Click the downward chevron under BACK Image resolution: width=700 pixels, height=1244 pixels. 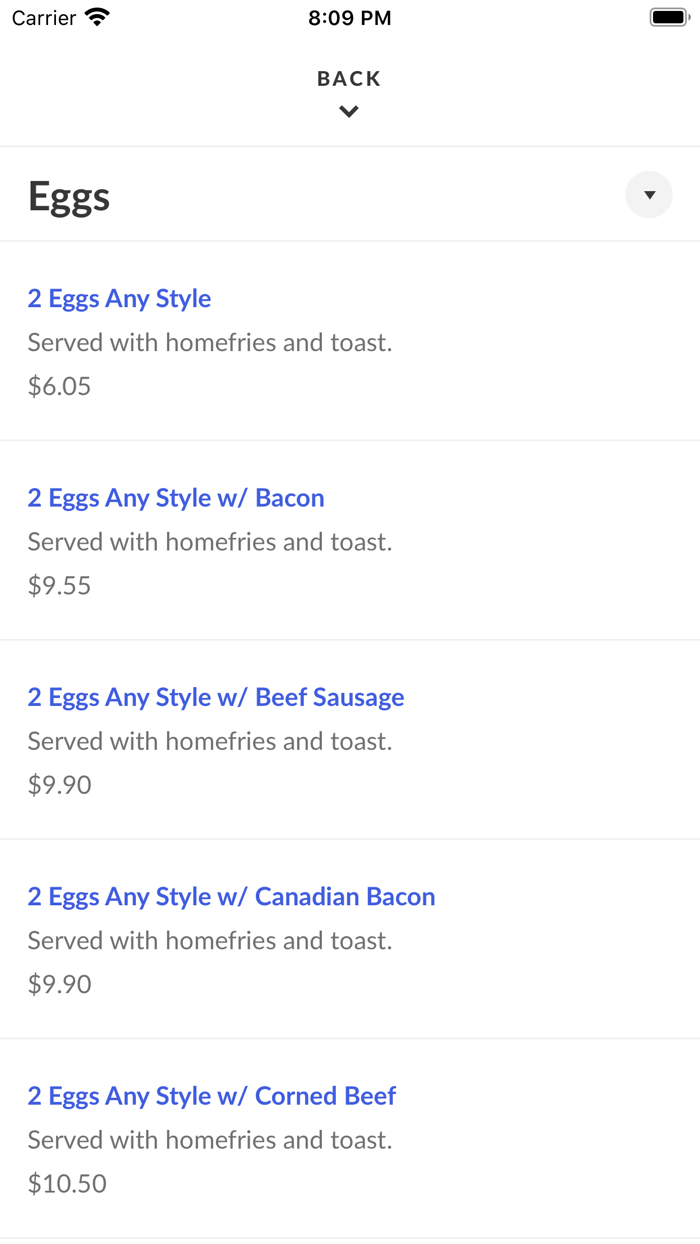(349, 112)
